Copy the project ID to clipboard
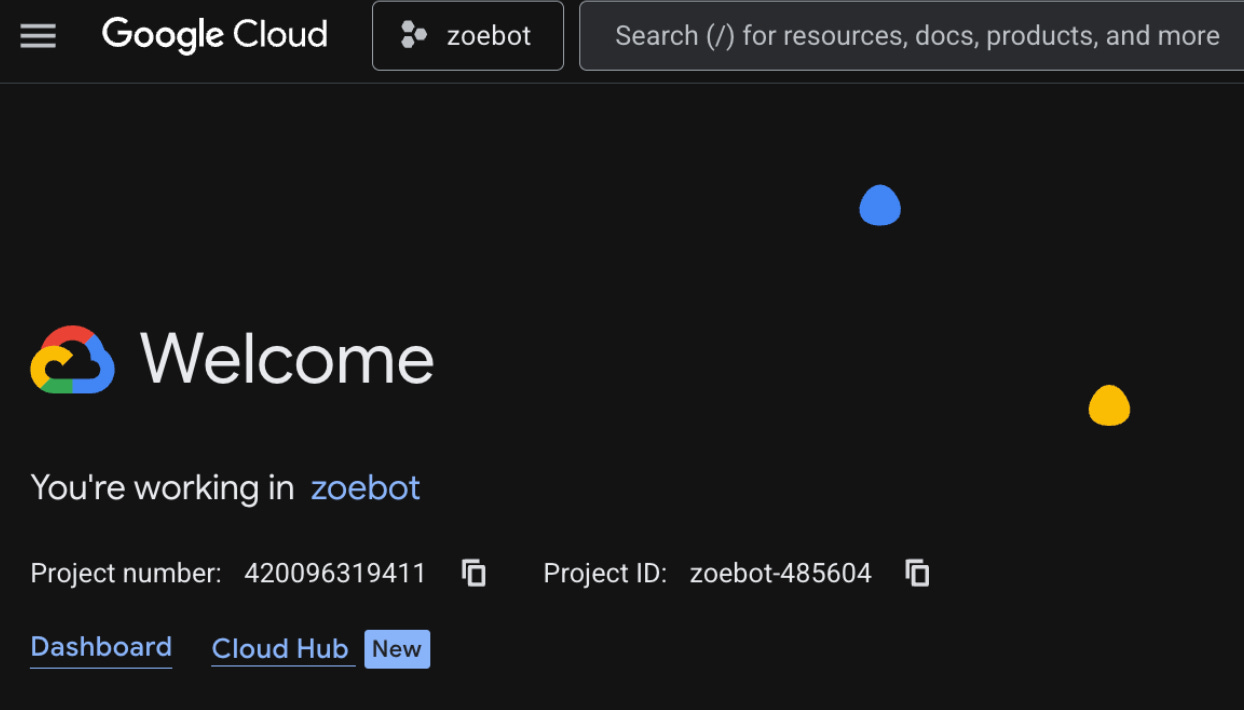 (x=917, y=573)
